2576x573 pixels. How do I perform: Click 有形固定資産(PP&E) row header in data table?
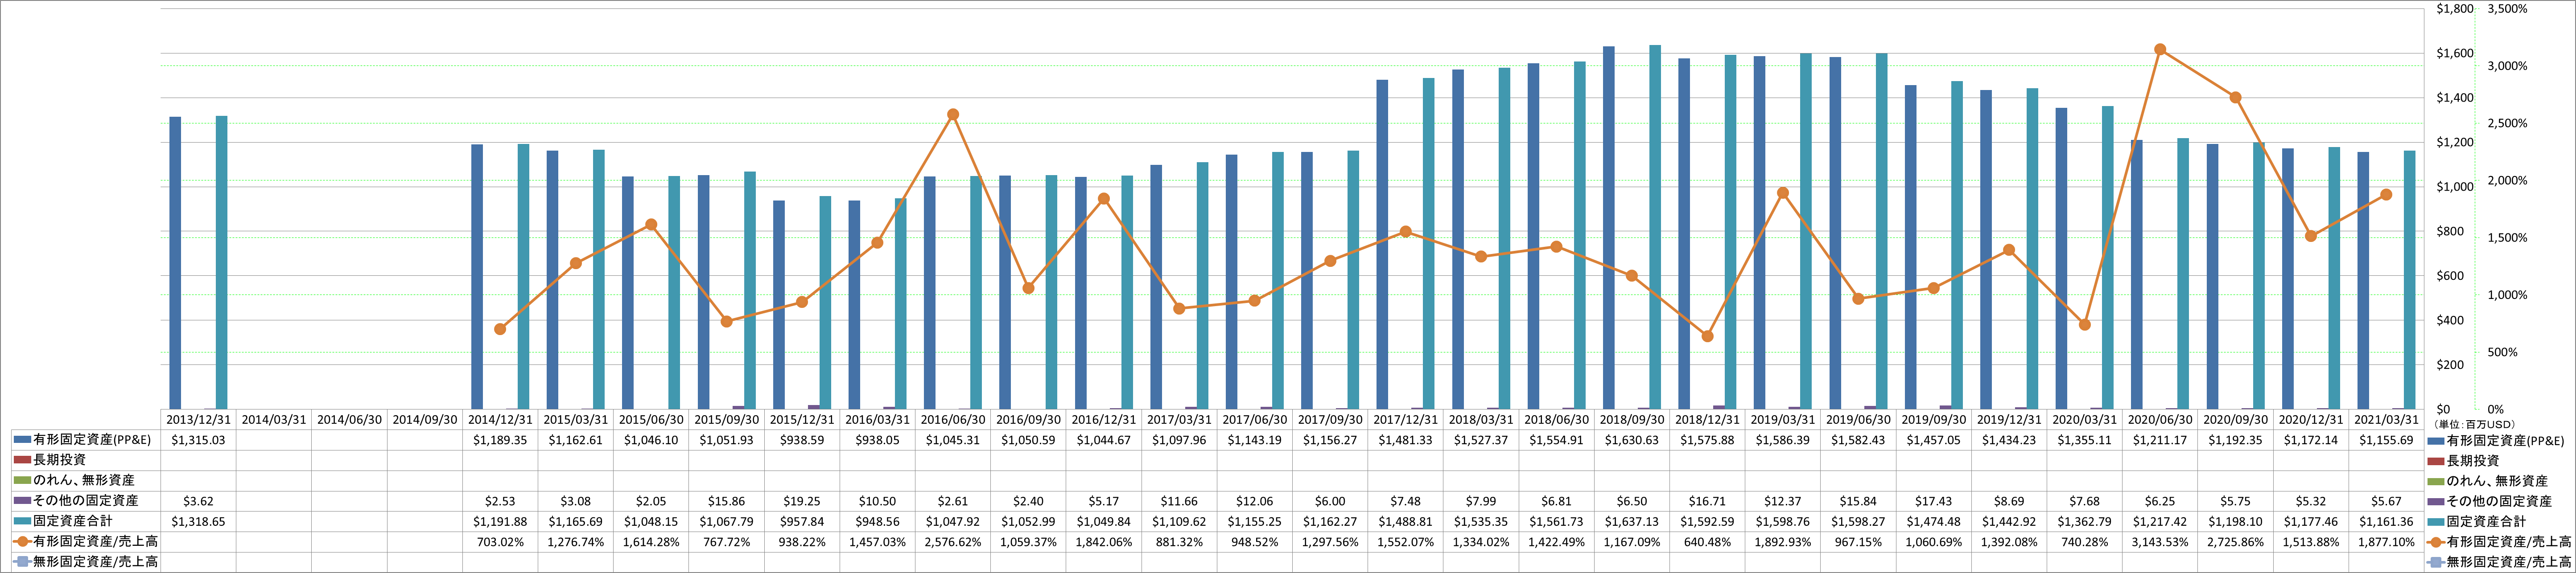[x=92, y=440]
